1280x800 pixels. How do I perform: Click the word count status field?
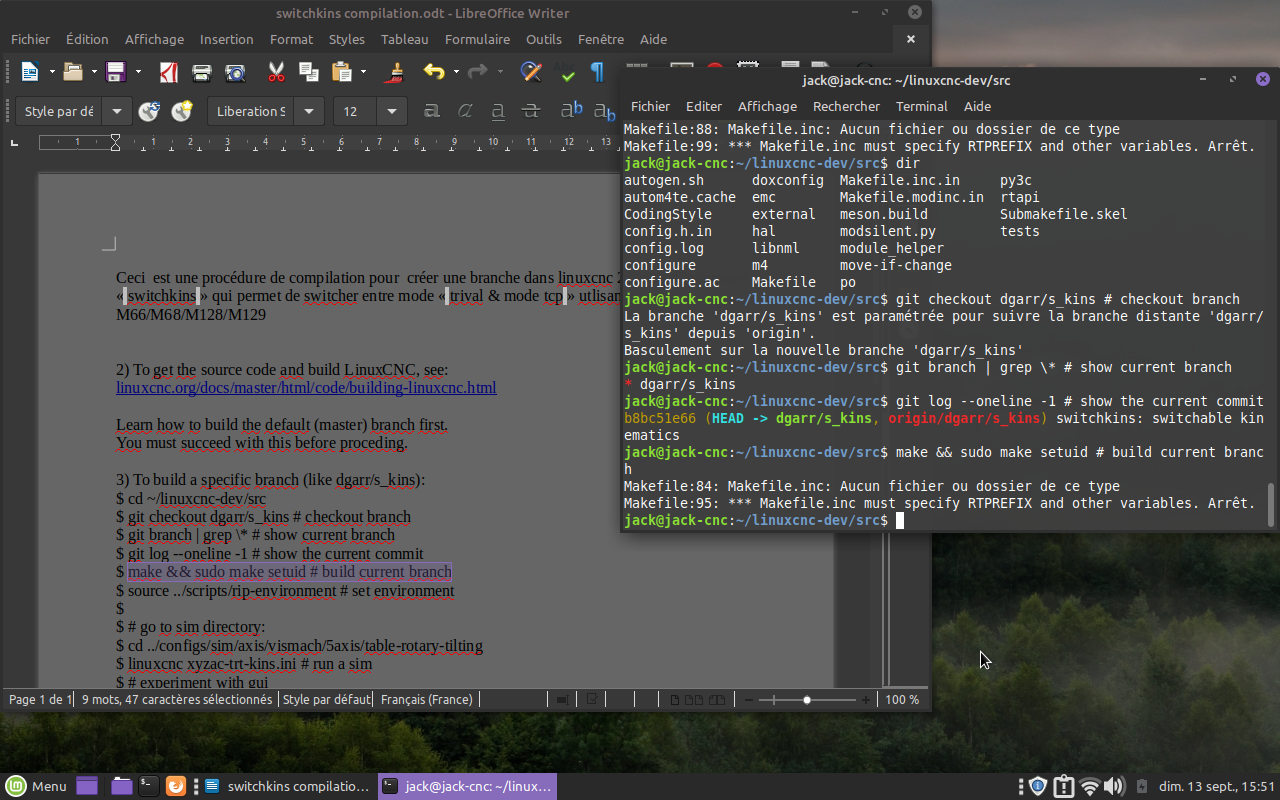coord(177,699)
